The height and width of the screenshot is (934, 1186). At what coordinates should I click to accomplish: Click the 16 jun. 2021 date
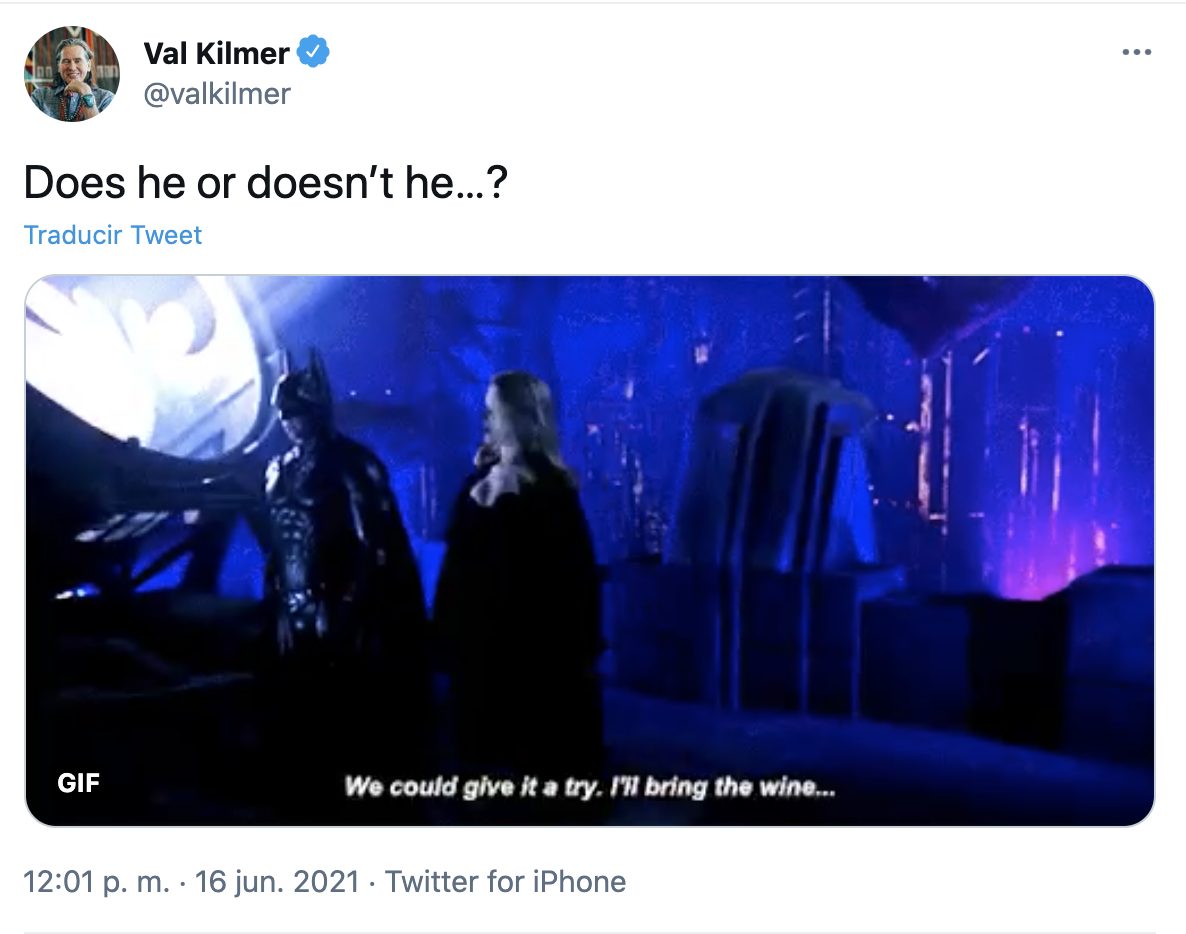coord(277,882)
